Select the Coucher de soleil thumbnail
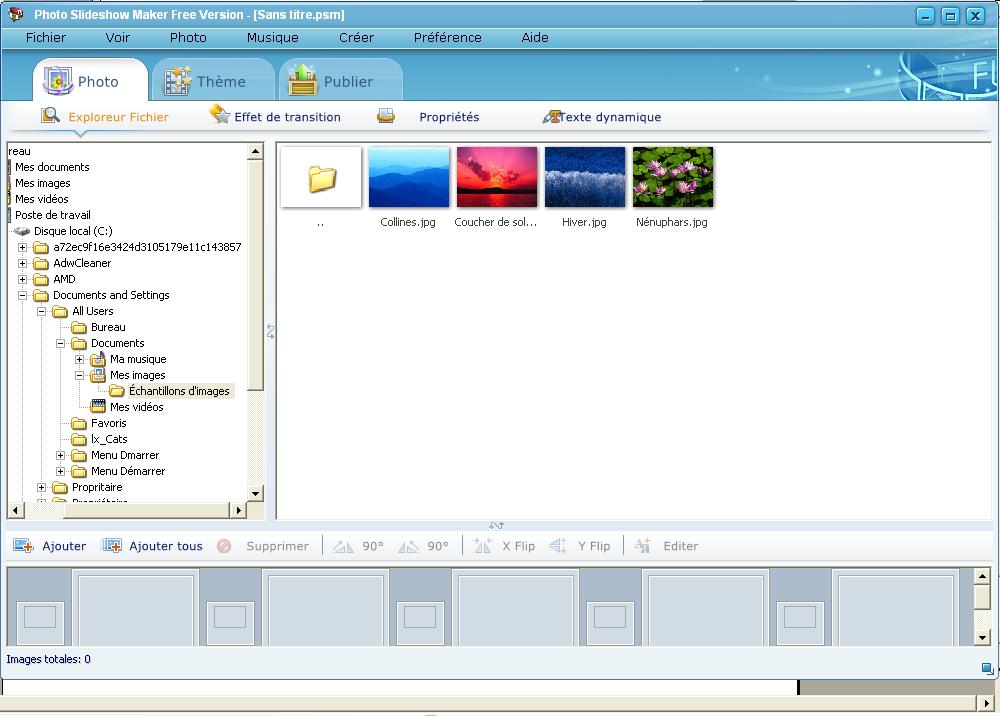The image size is (1000, 716). [496, 178]
